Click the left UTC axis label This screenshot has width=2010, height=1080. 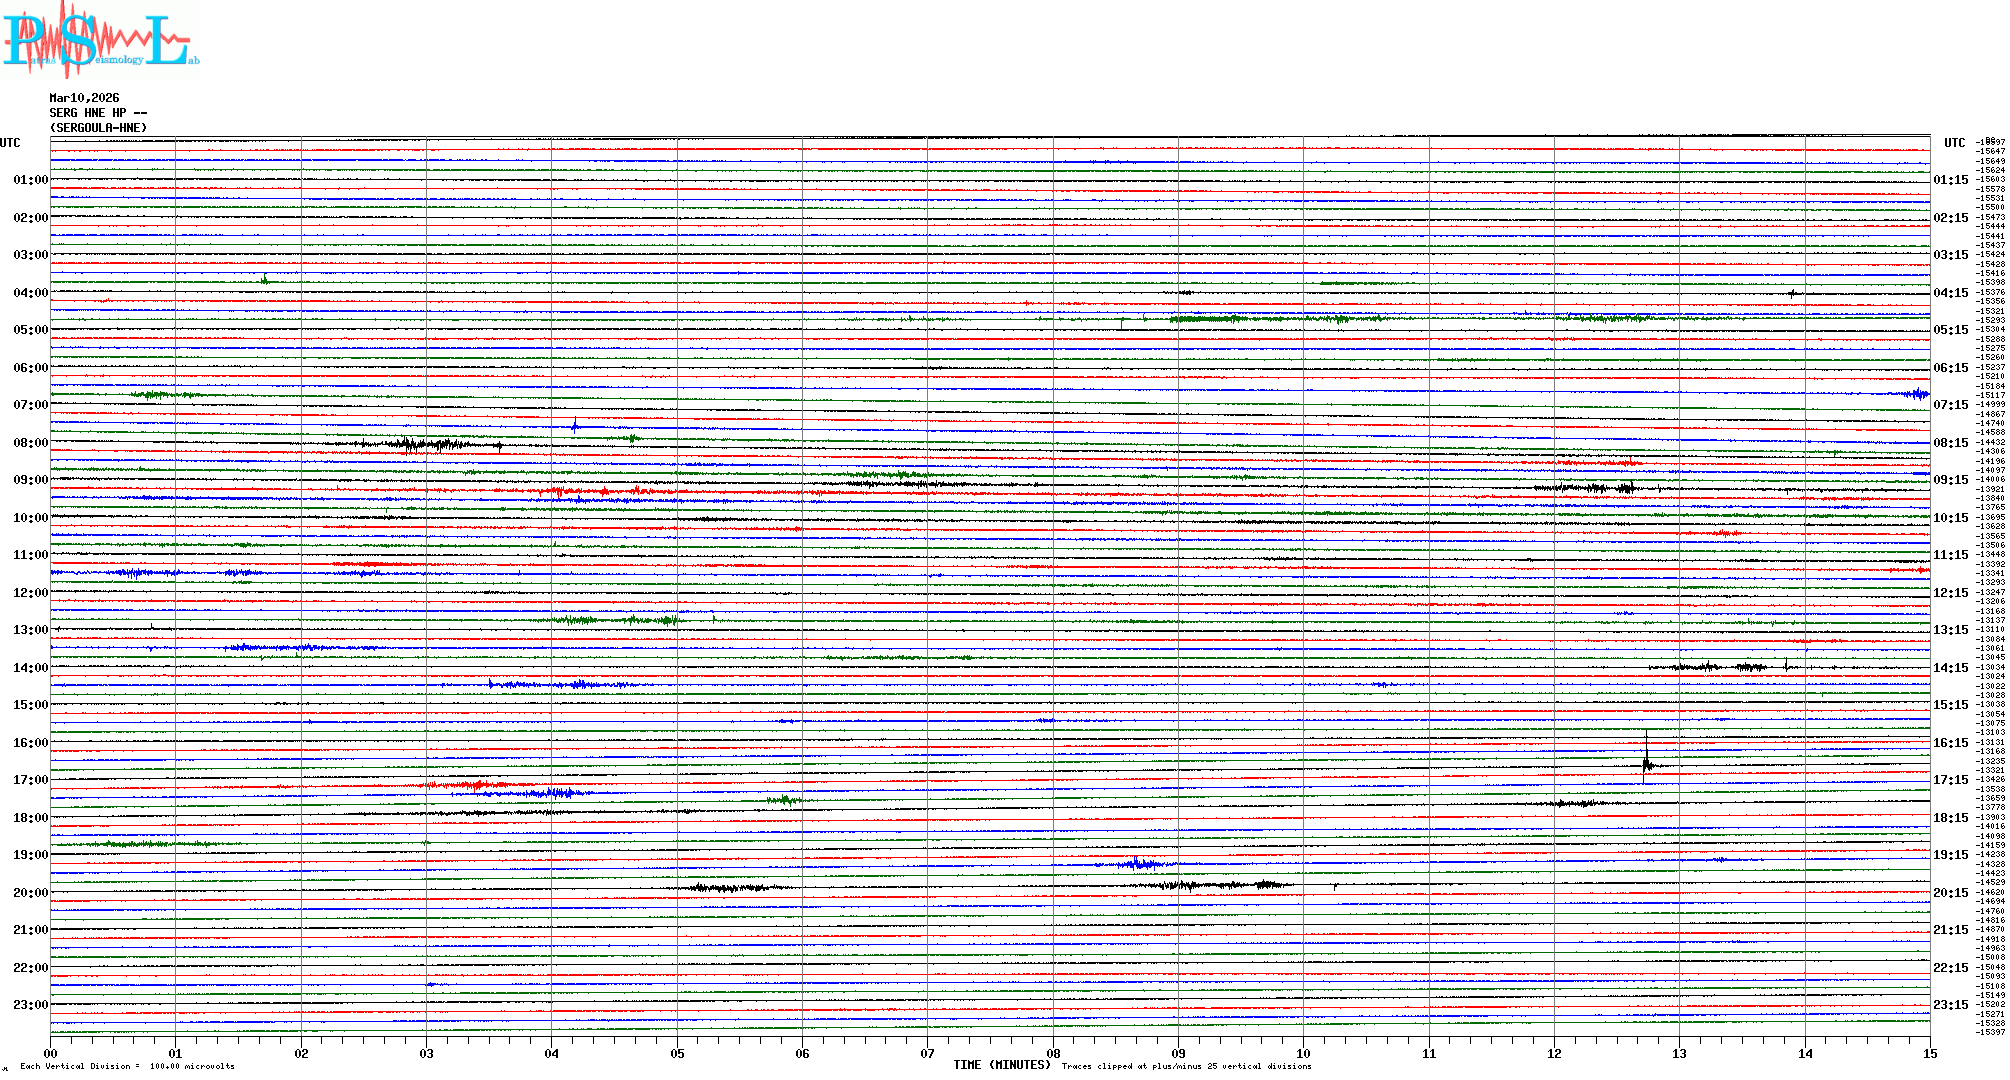[x=10, y=143]
